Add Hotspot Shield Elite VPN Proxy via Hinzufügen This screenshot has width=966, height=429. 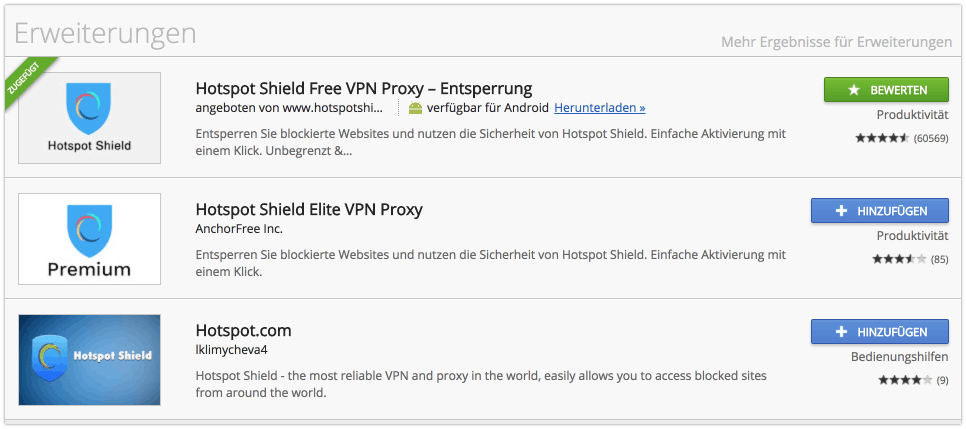click(880, 211)
